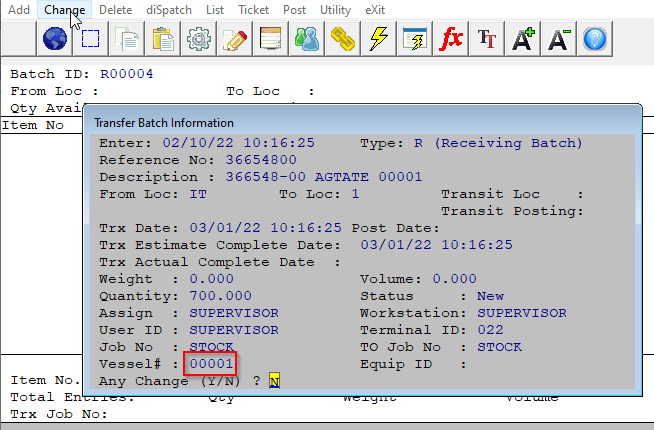Open settings with the gear icon
This screenshot has width=654, height=430.
click(x=199, y=40)
